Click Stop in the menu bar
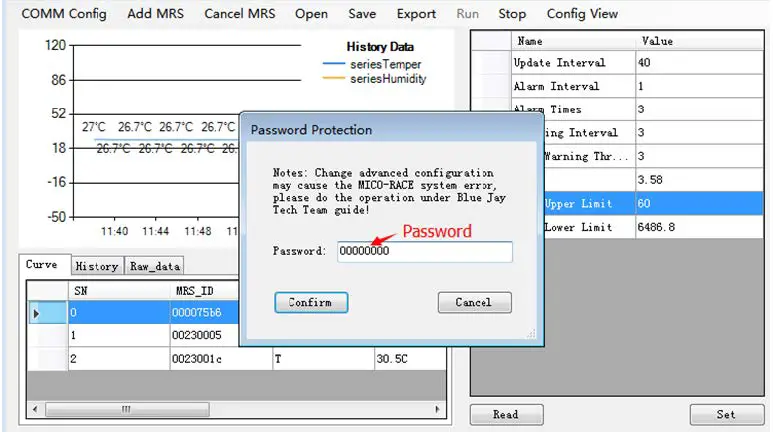The height and width of the screenshot is (432, 773). click(x=512, y=14)
